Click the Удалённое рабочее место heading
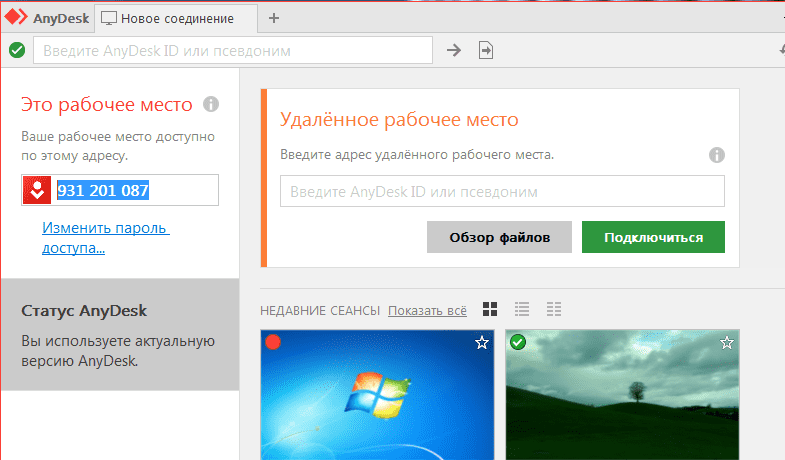 (399, 120)
